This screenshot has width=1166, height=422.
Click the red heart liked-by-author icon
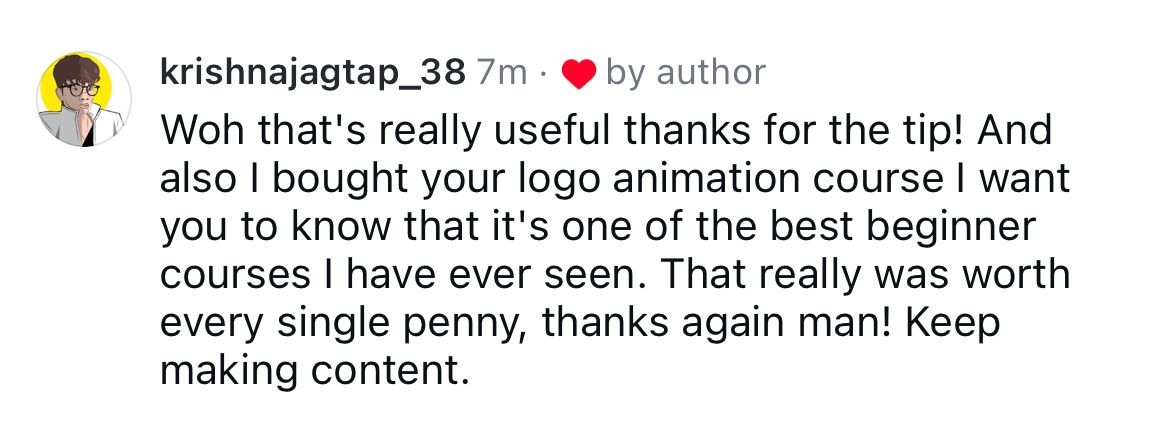pos(578,73)
